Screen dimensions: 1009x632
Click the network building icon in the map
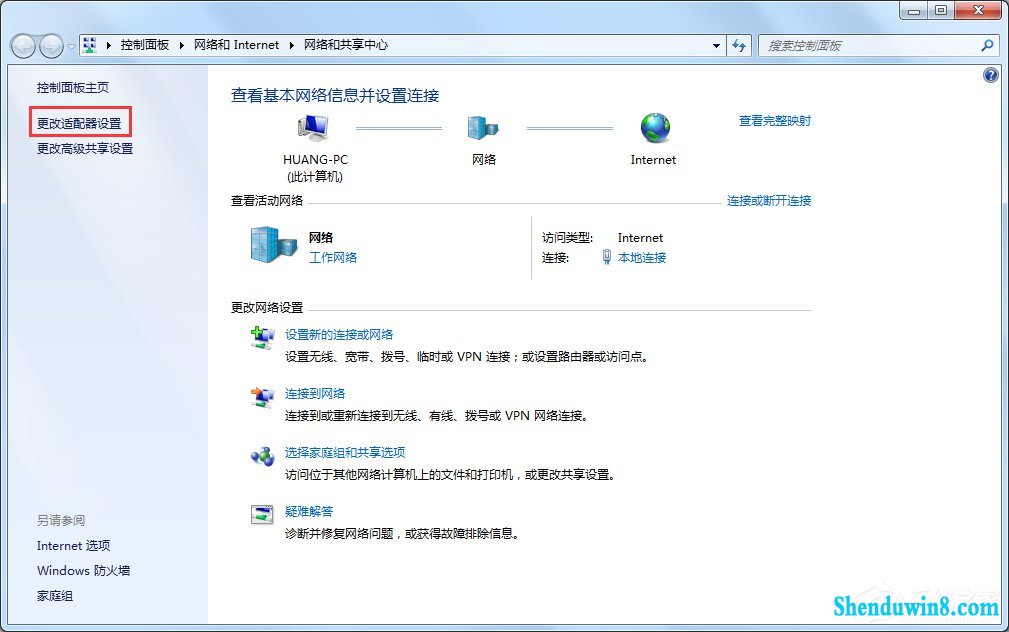(x=483, y=127)
